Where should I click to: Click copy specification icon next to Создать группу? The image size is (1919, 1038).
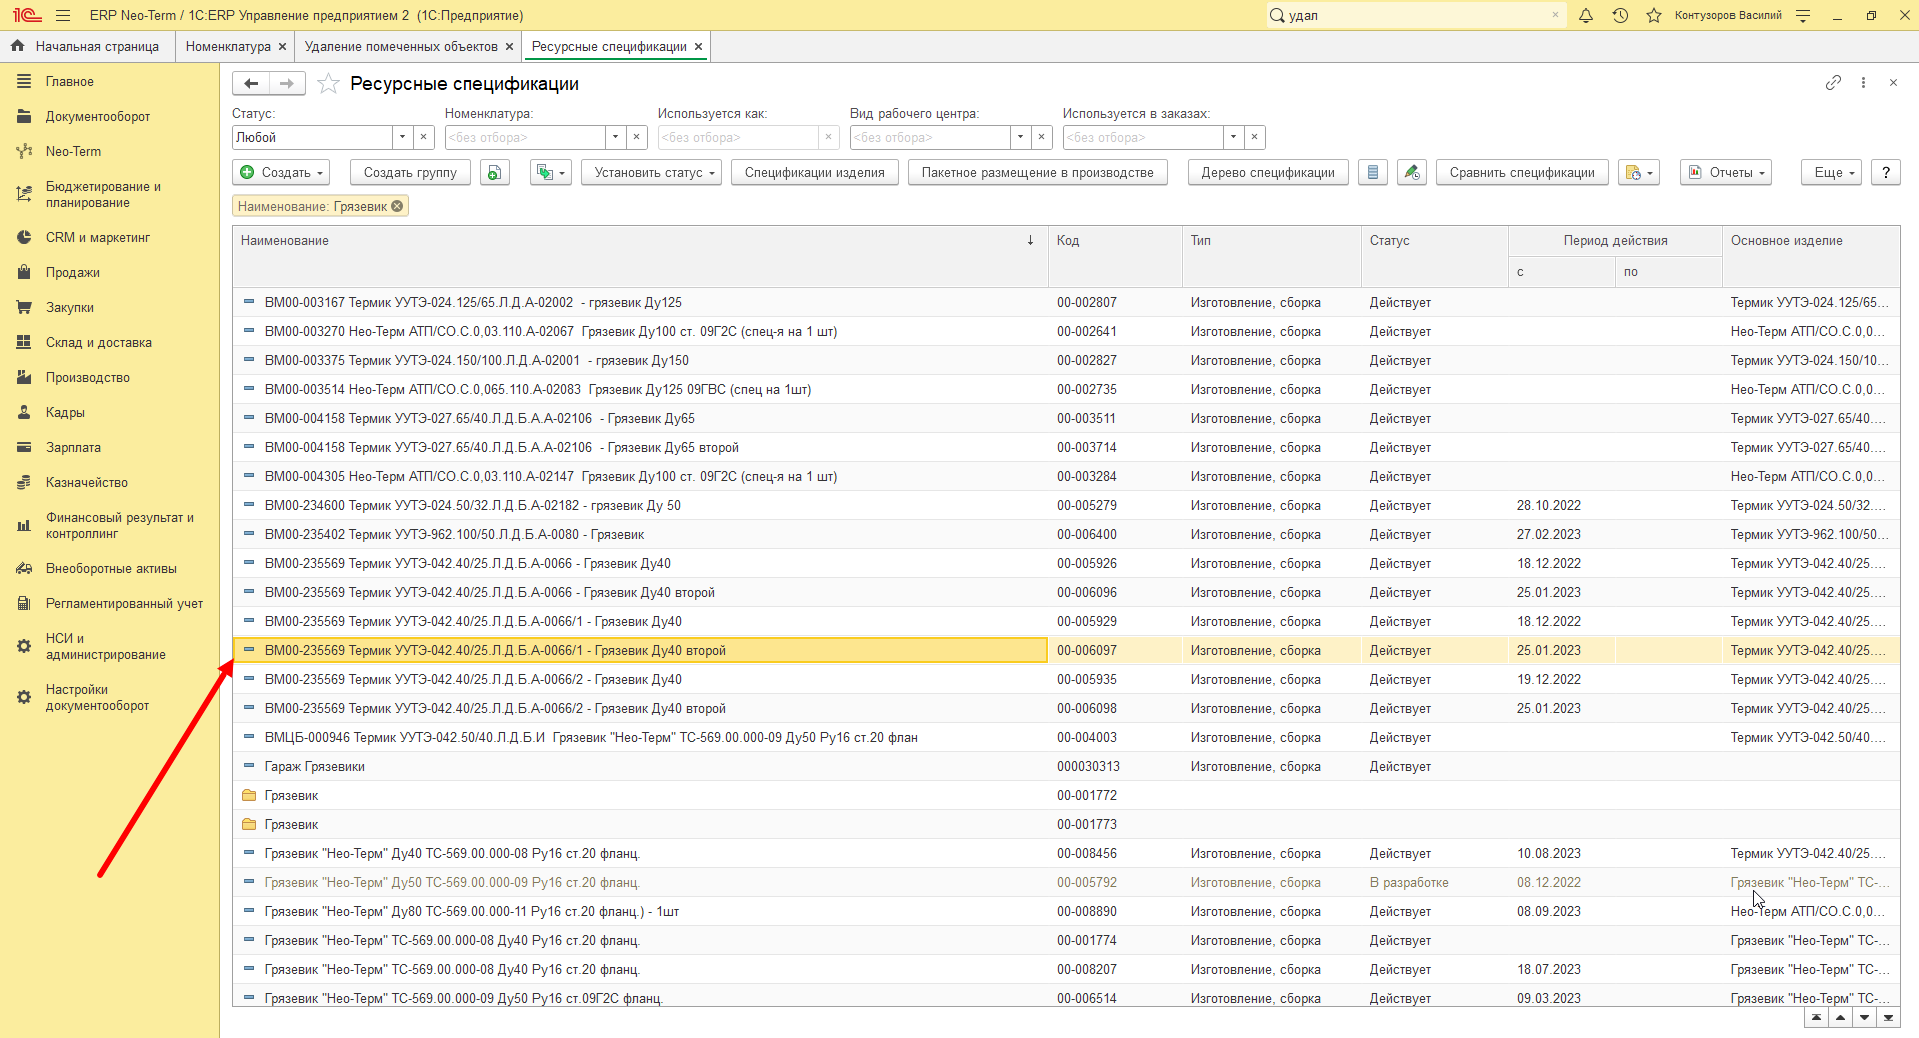[495, 173]
